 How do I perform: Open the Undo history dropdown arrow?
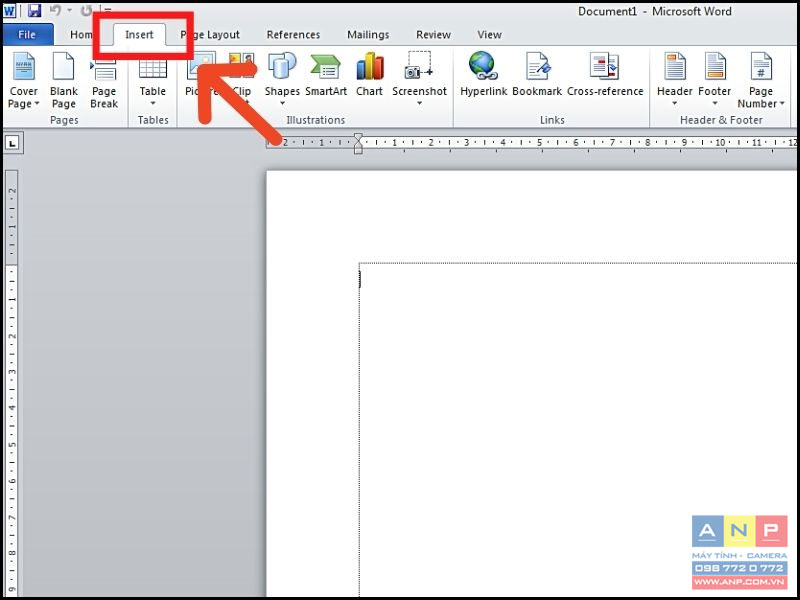70,10
